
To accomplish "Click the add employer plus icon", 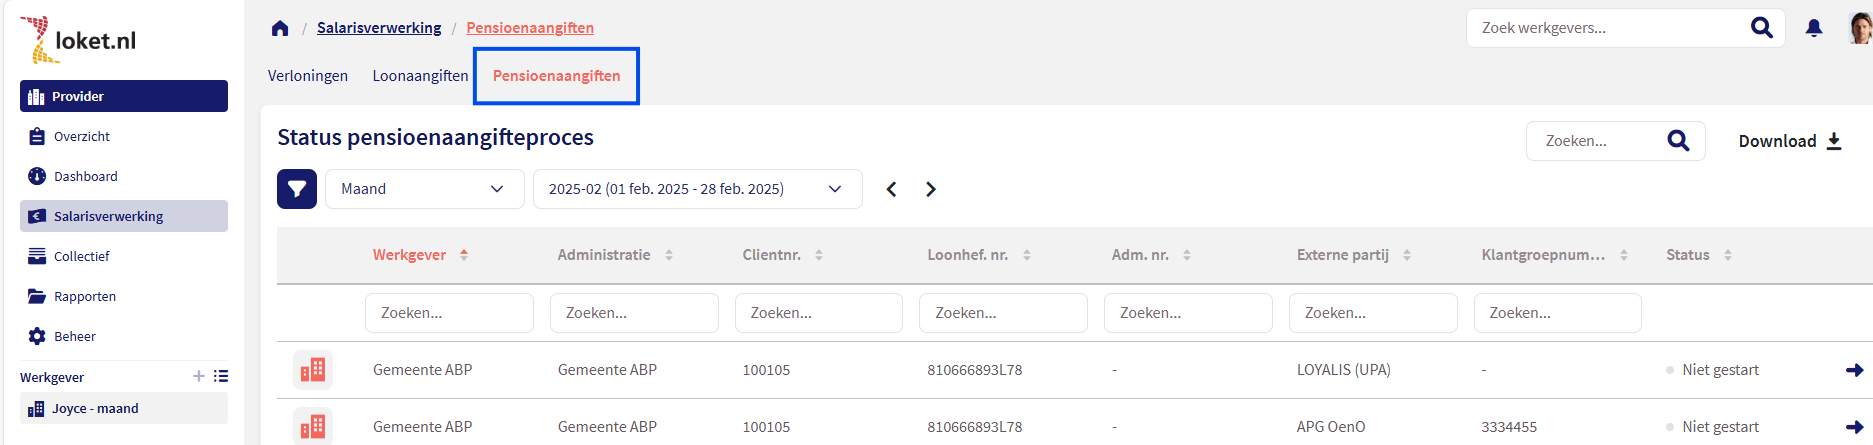I will pos(199,376).
